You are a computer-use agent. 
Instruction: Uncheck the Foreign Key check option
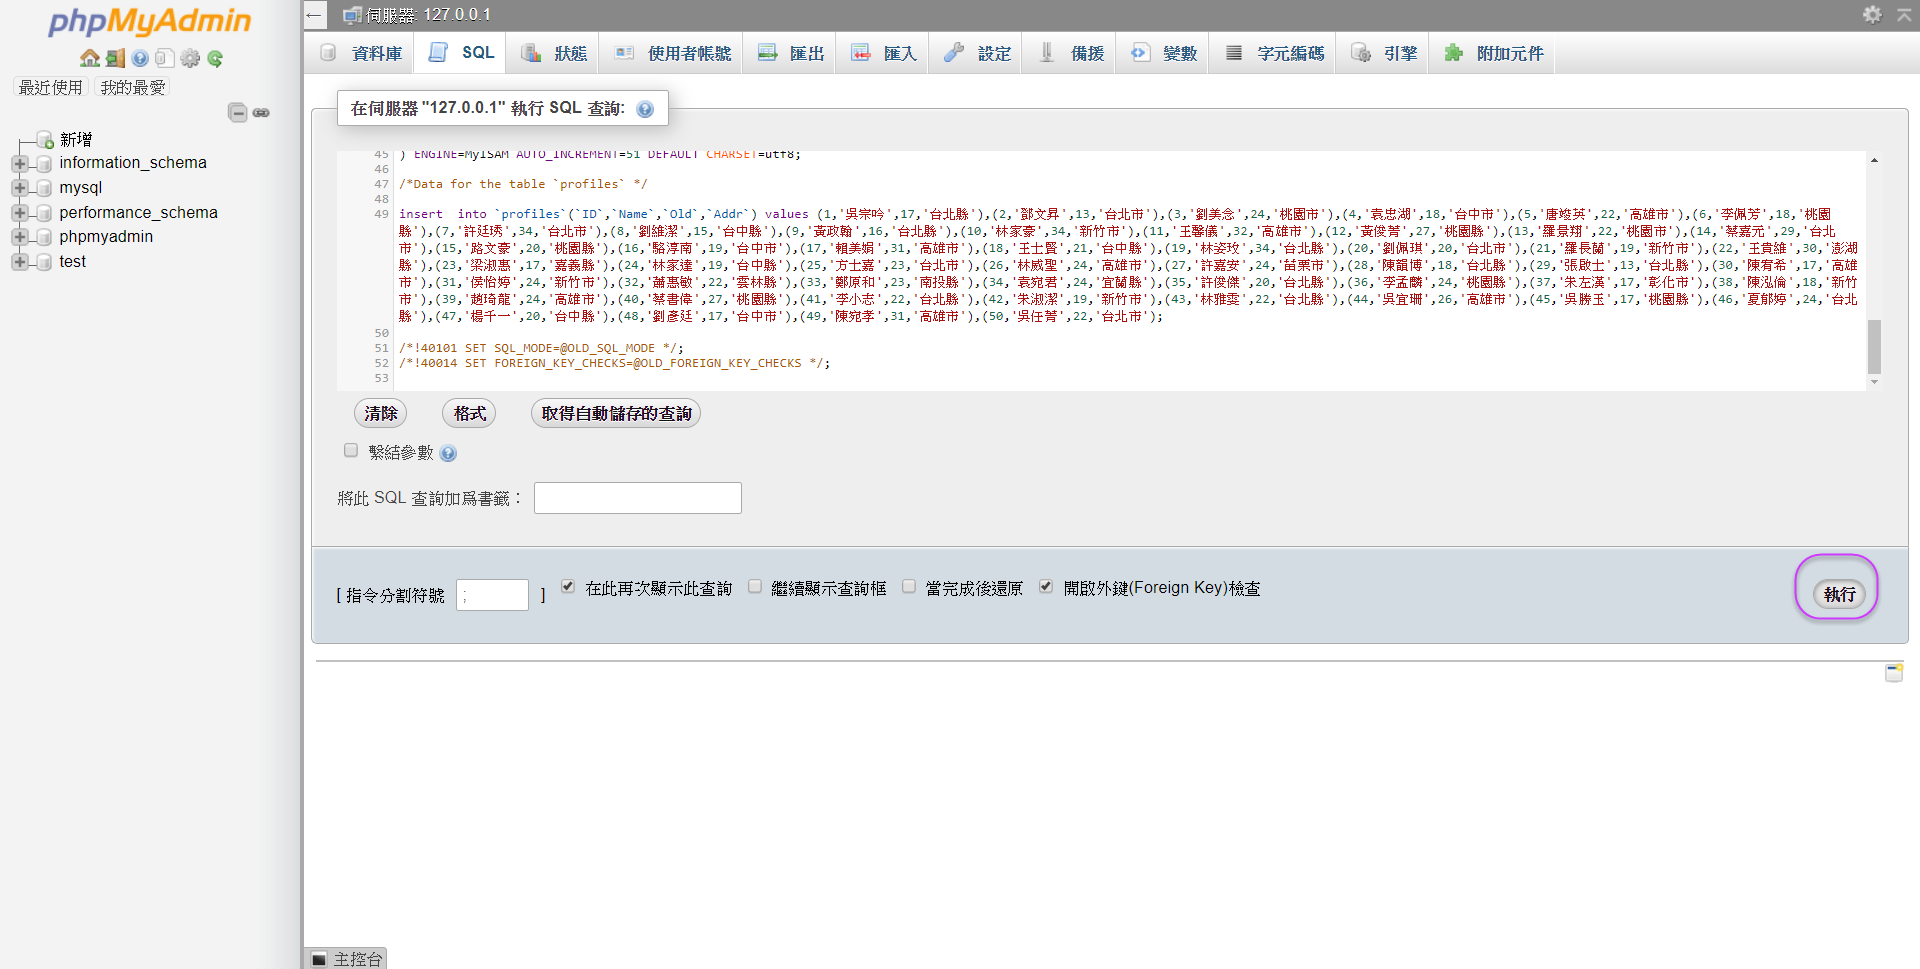[1046, 587]
